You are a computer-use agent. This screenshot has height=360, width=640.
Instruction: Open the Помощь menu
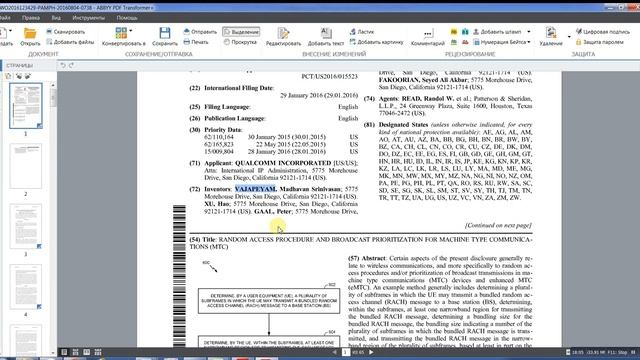tap(127, 18)
